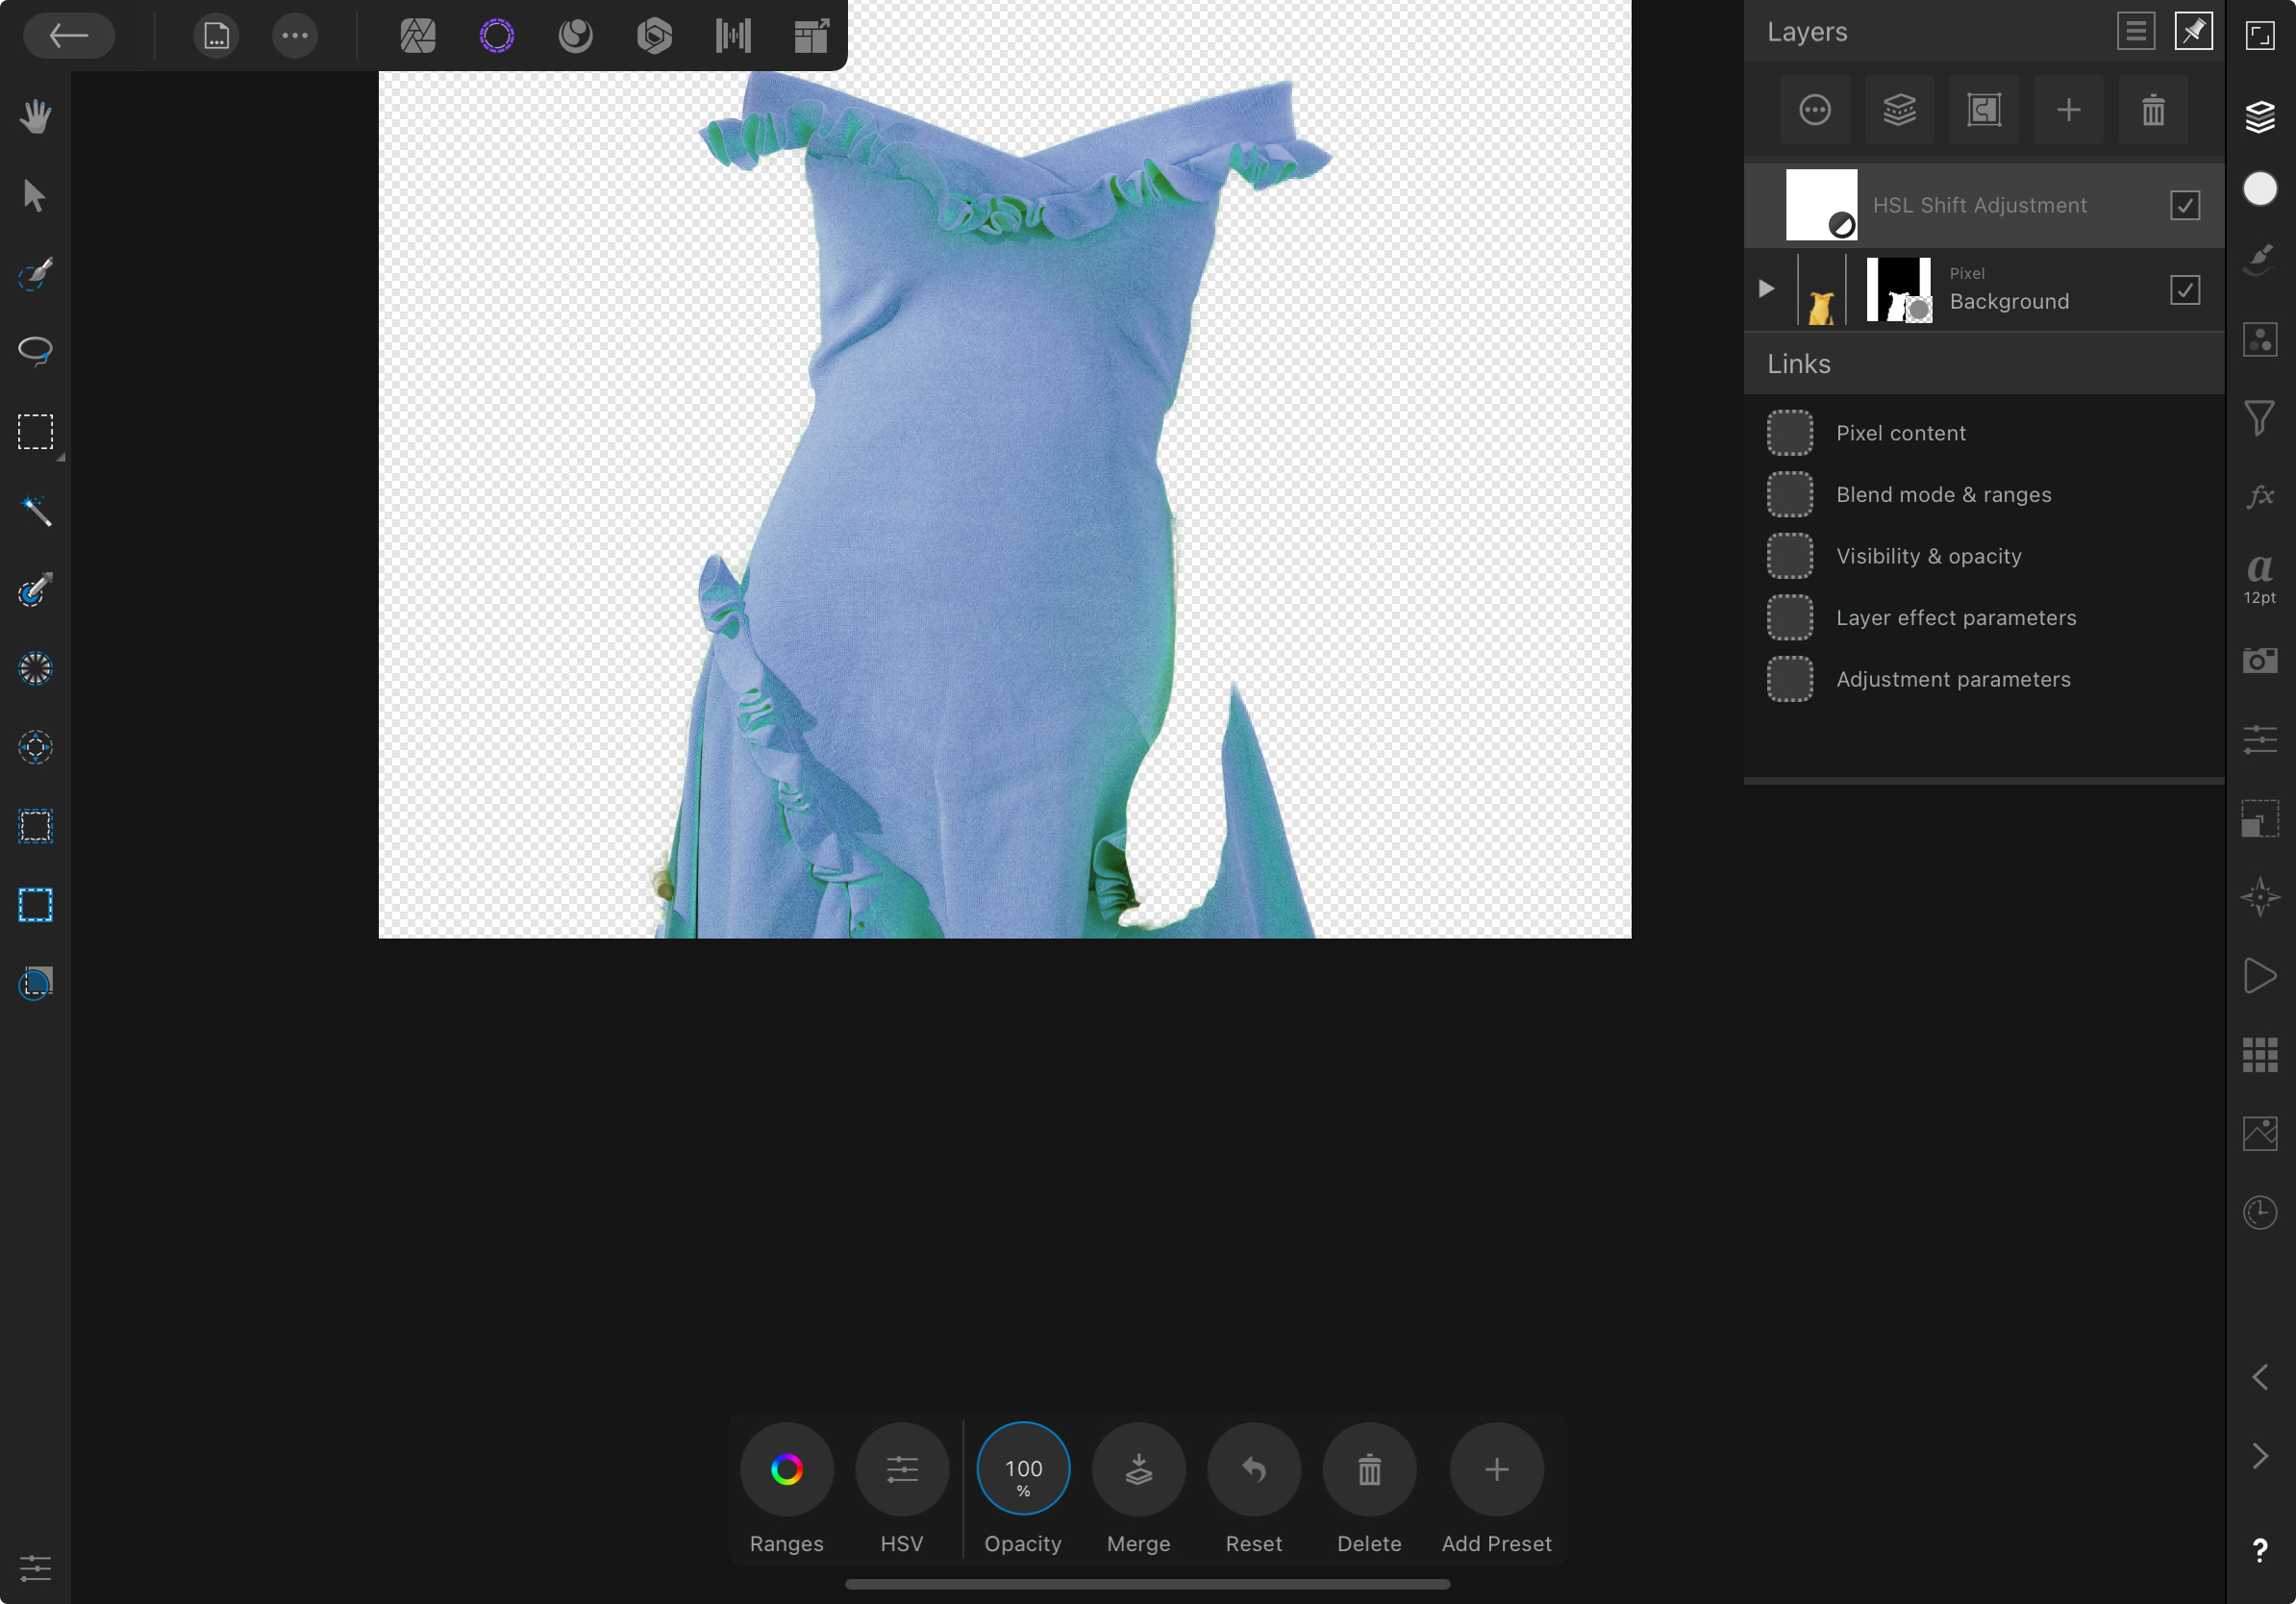Open the context toolbar settings sliders icon

point(35,1568)
